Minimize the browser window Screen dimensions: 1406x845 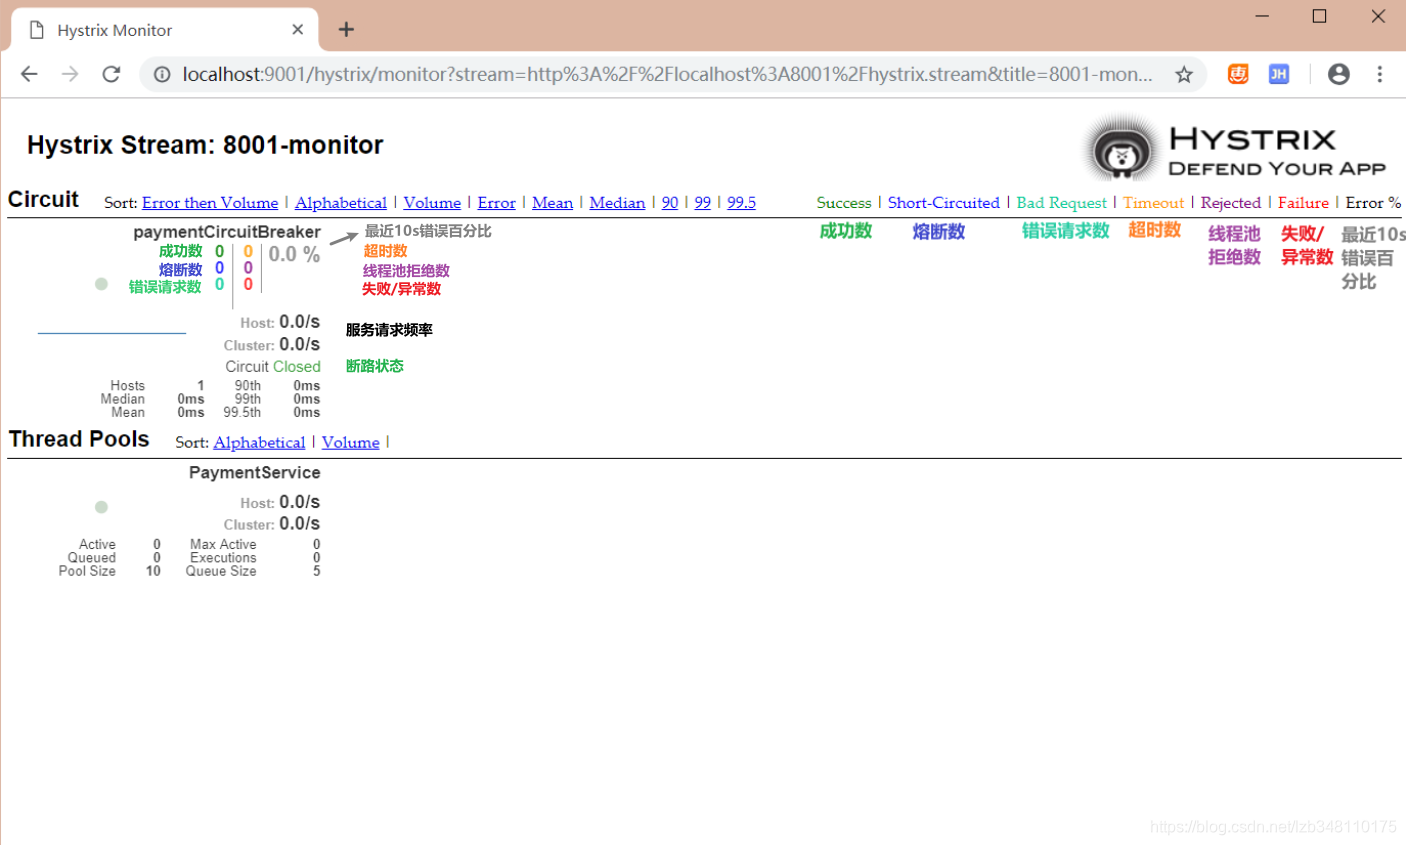tap(1262, 16)
